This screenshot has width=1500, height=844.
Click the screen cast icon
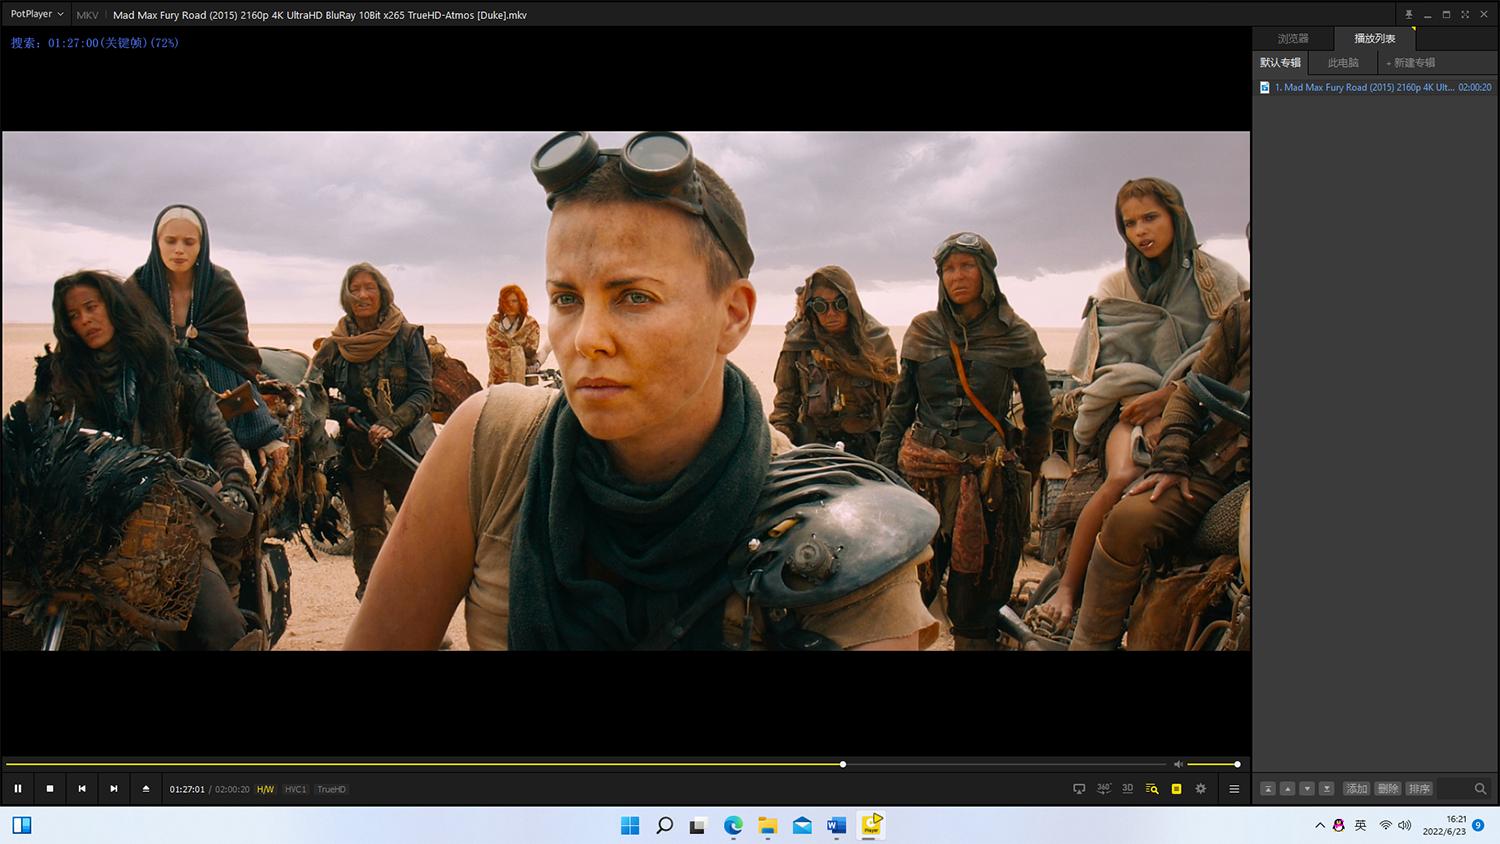pos(1079,789)
